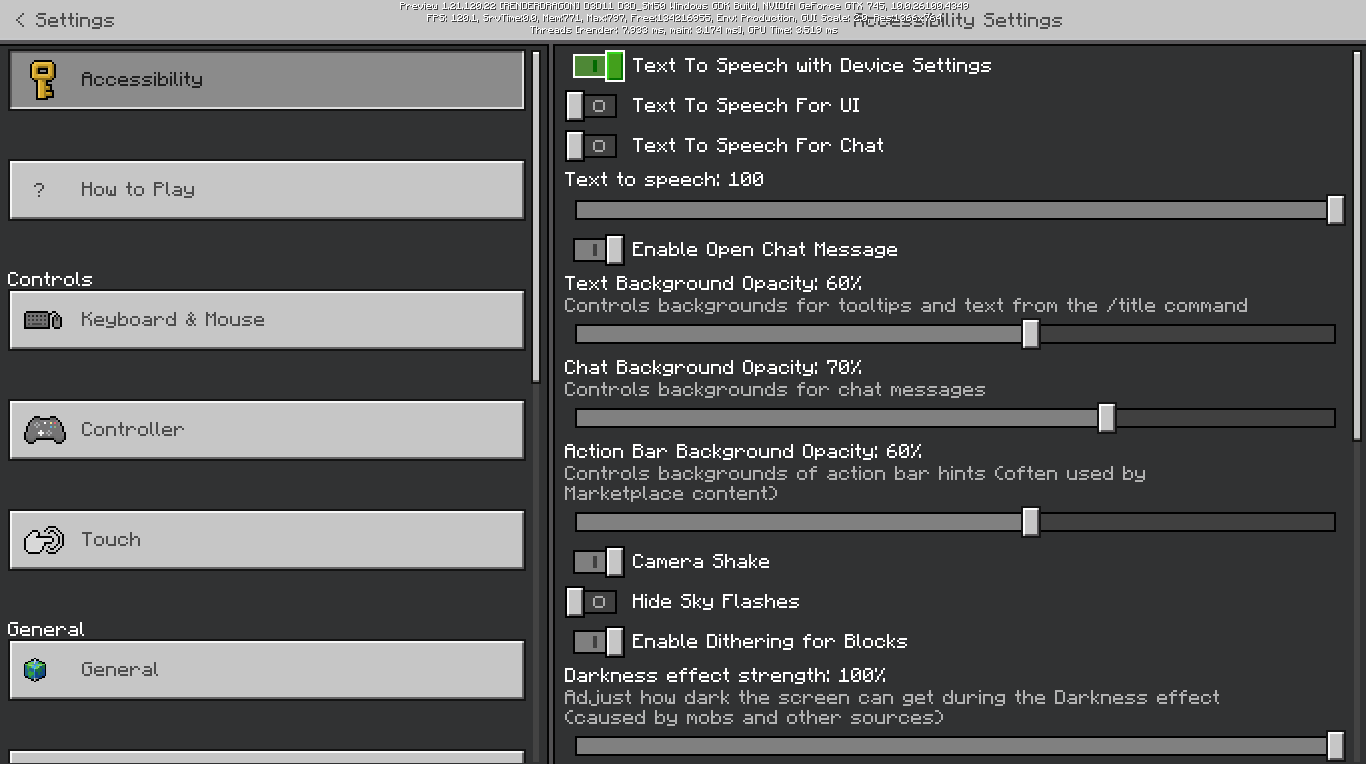
Task: Click the "General" section heading text
Action: tap(46, 629)
